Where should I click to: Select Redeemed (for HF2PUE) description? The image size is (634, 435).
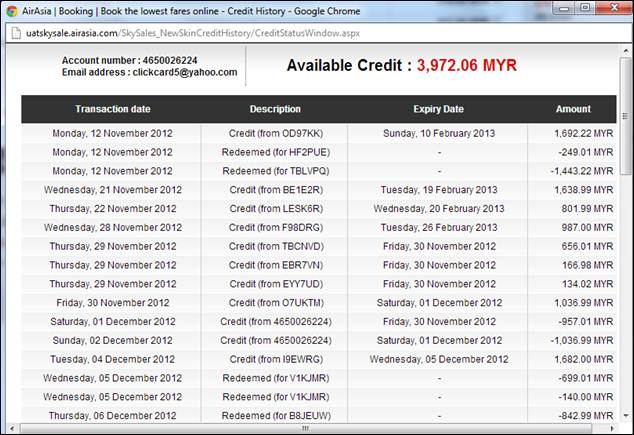coord(276,152)
